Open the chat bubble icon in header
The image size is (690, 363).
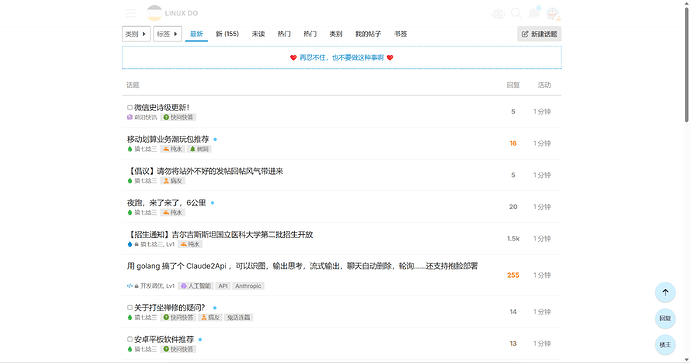[534, 13]
